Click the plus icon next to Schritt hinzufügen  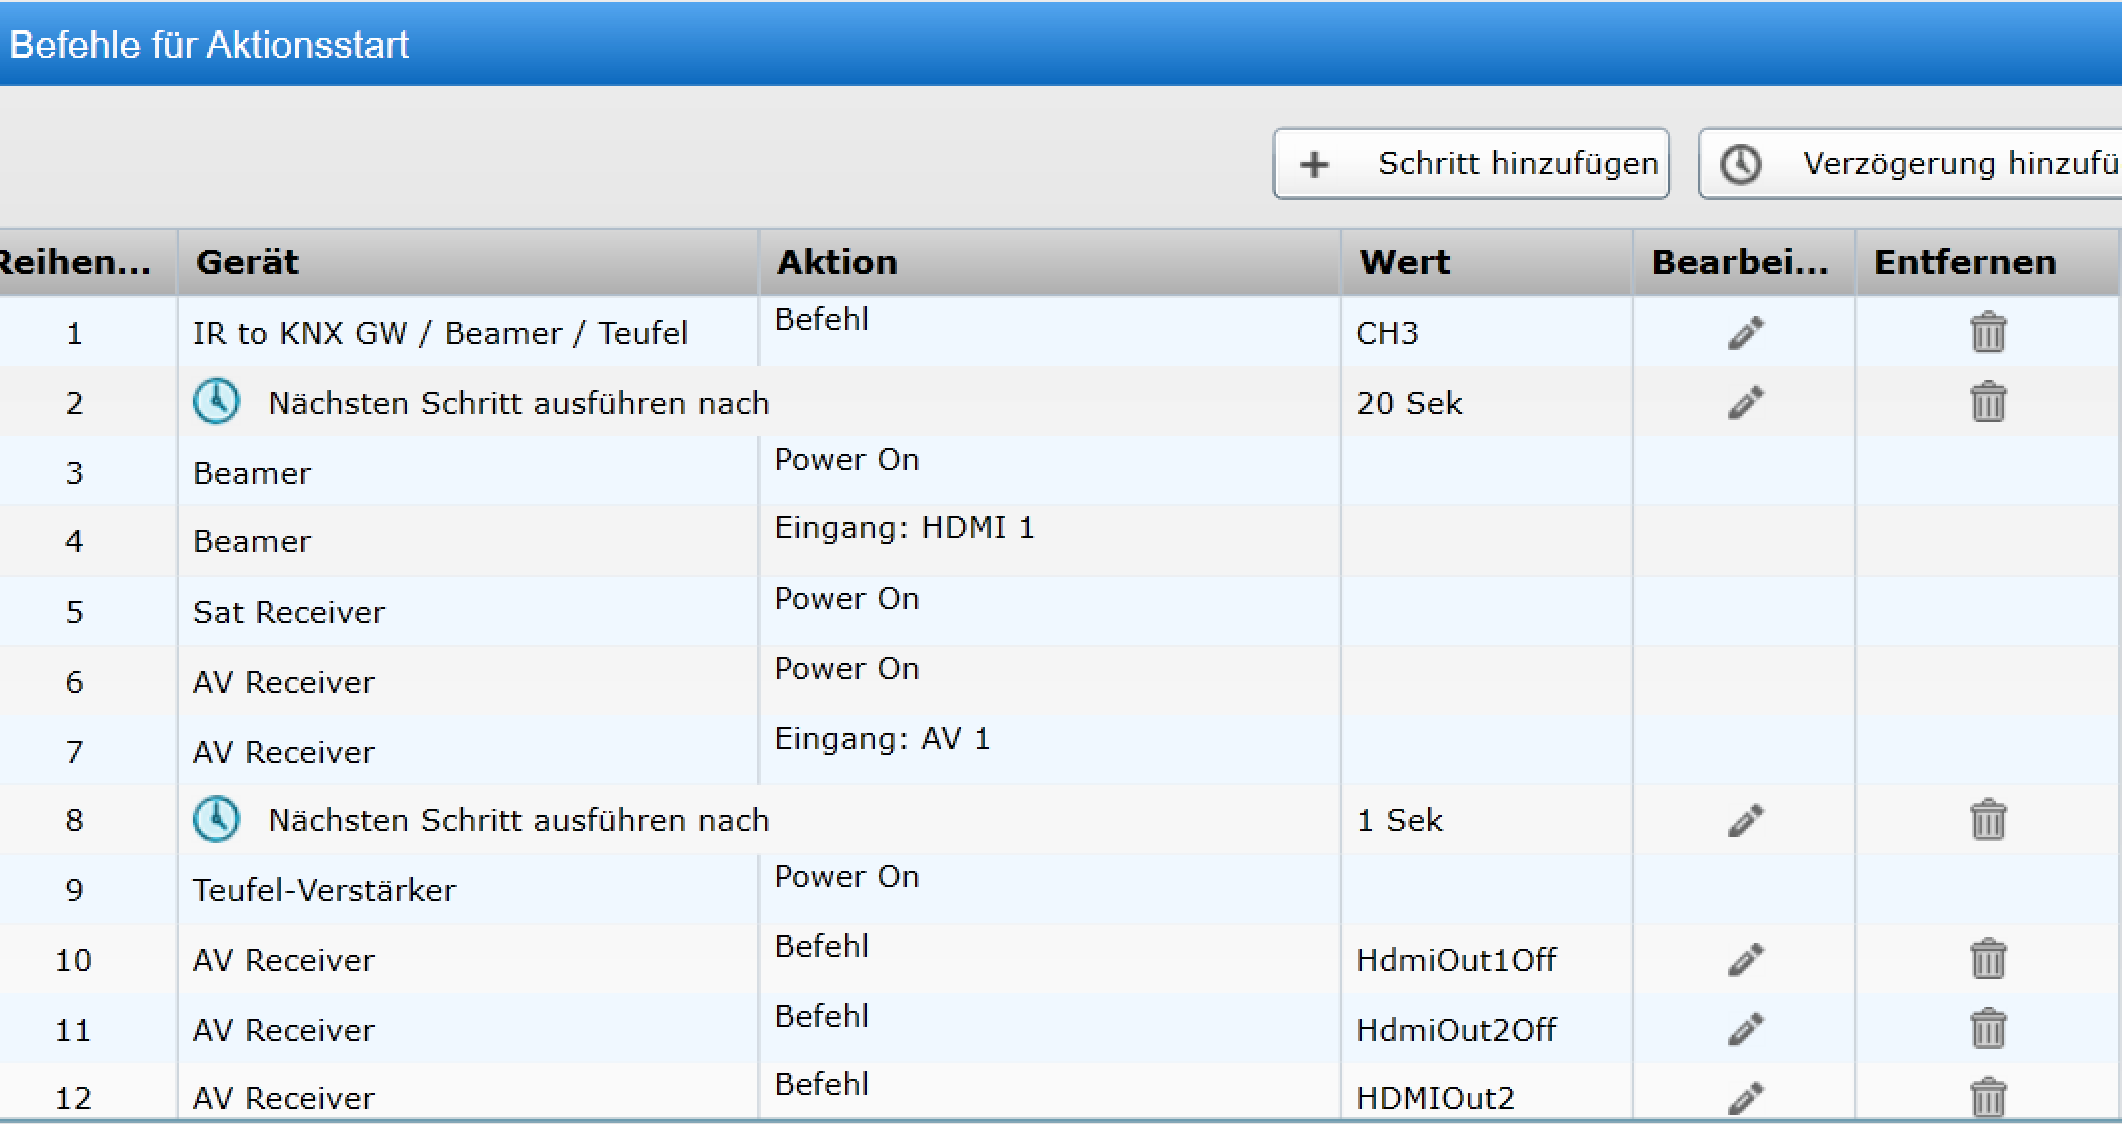coord(1316,163)
